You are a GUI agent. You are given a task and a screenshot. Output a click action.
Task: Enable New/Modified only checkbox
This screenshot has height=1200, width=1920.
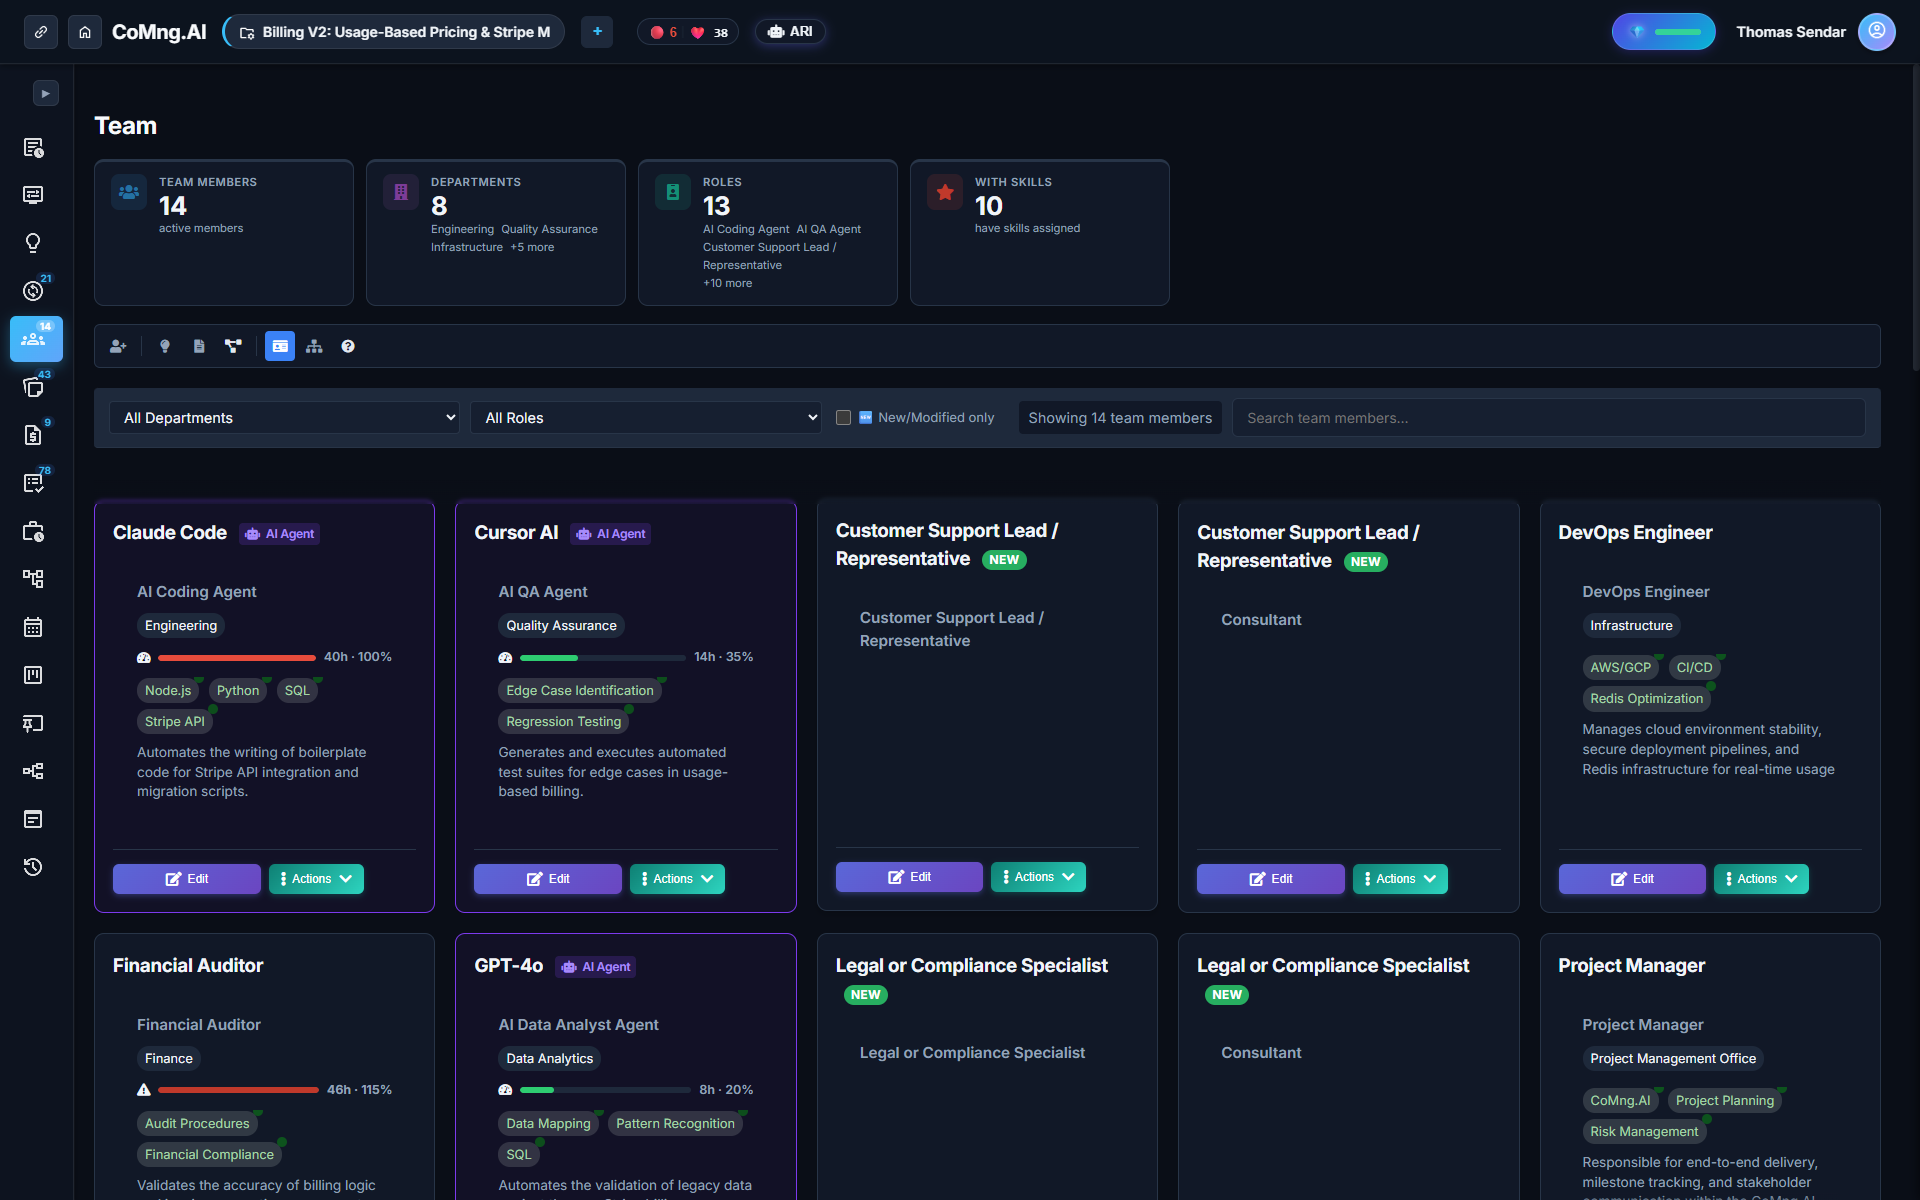click(843, 418)
